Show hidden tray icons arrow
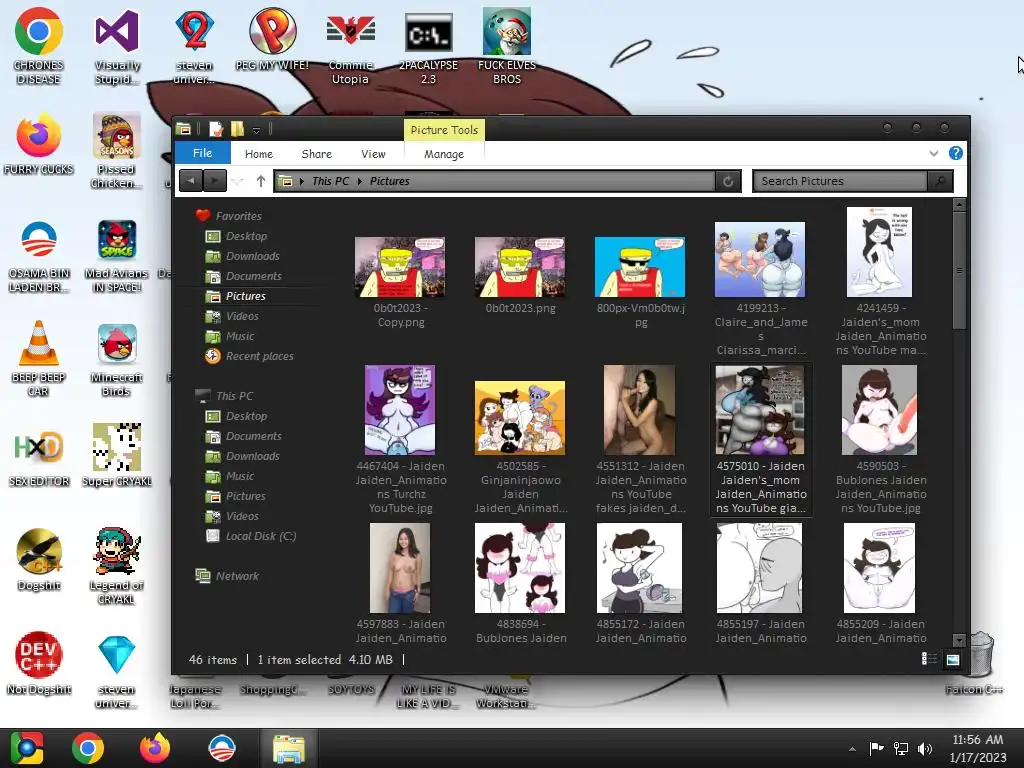Viewport: 1024px width, 768px height. point(852,749)
